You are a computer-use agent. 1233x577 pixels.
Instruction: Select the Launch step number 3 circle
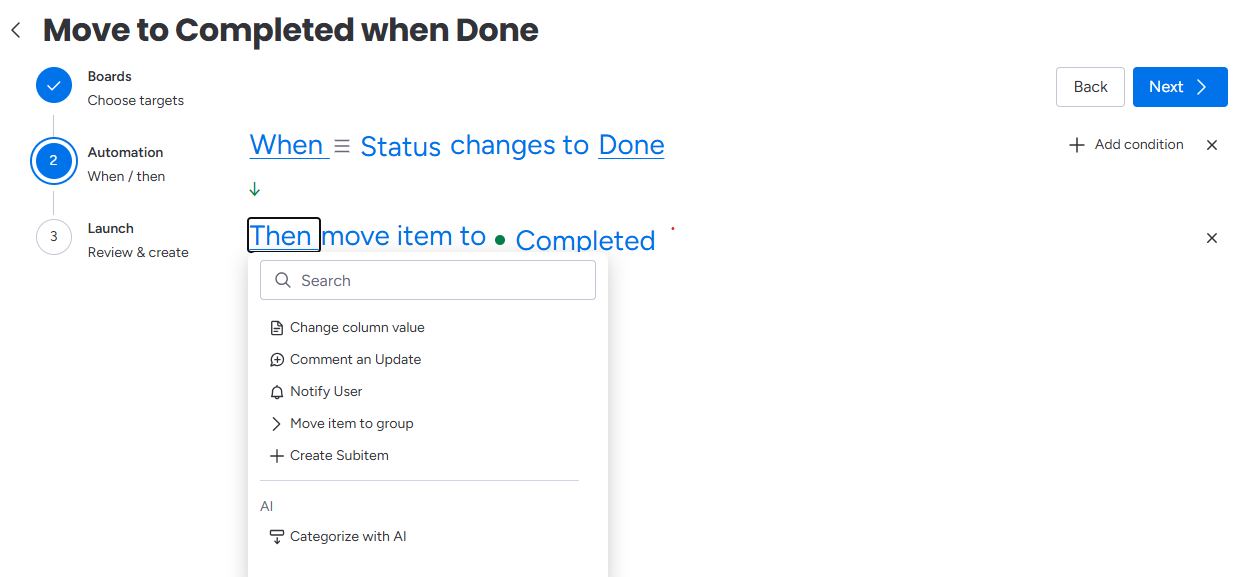(54, 237)
